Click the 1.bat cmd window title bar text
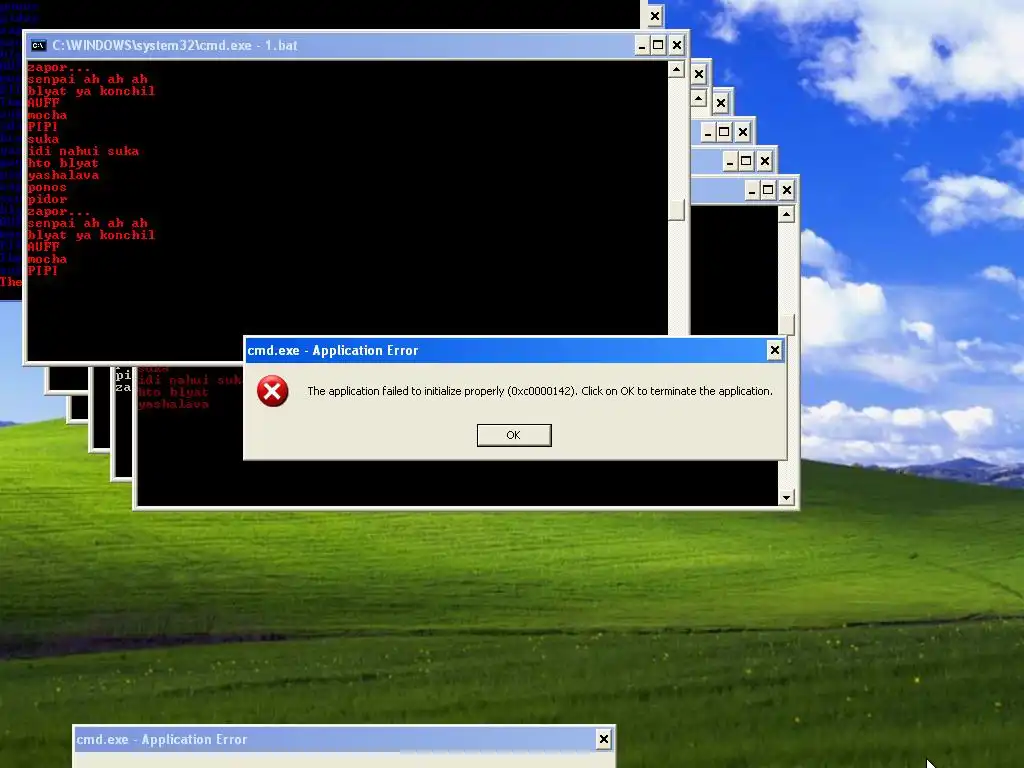 tap(175, 45)
